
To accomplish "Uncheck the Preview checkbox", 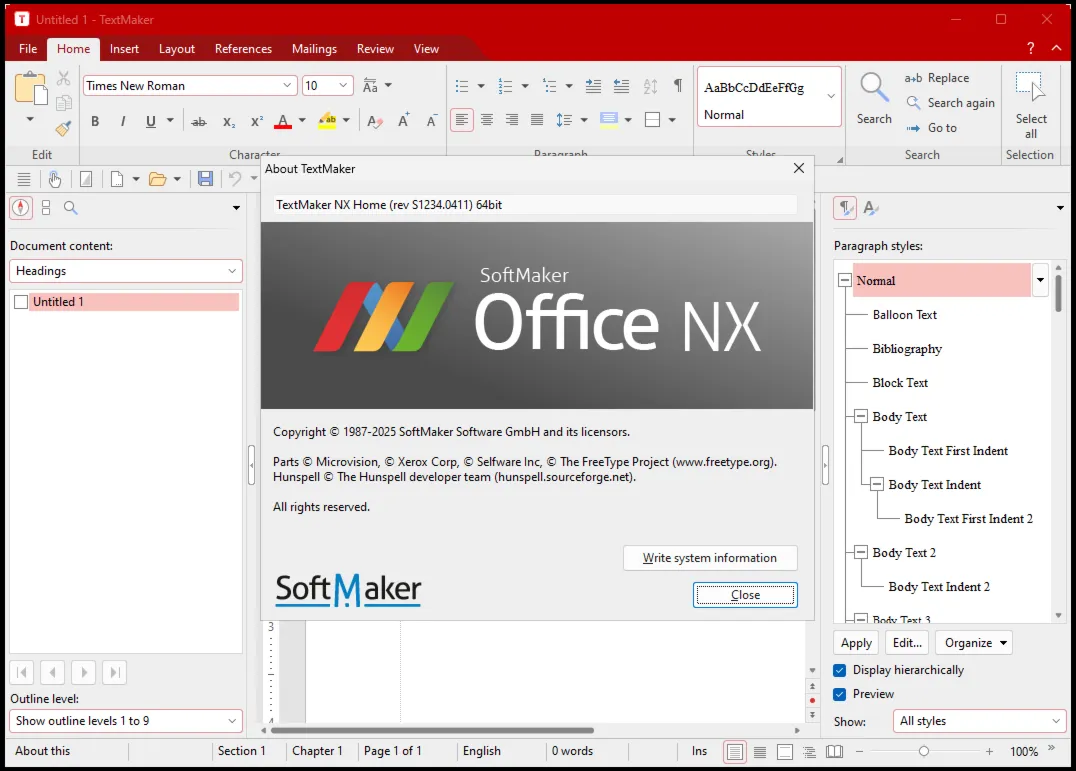I will click(840, 694).
